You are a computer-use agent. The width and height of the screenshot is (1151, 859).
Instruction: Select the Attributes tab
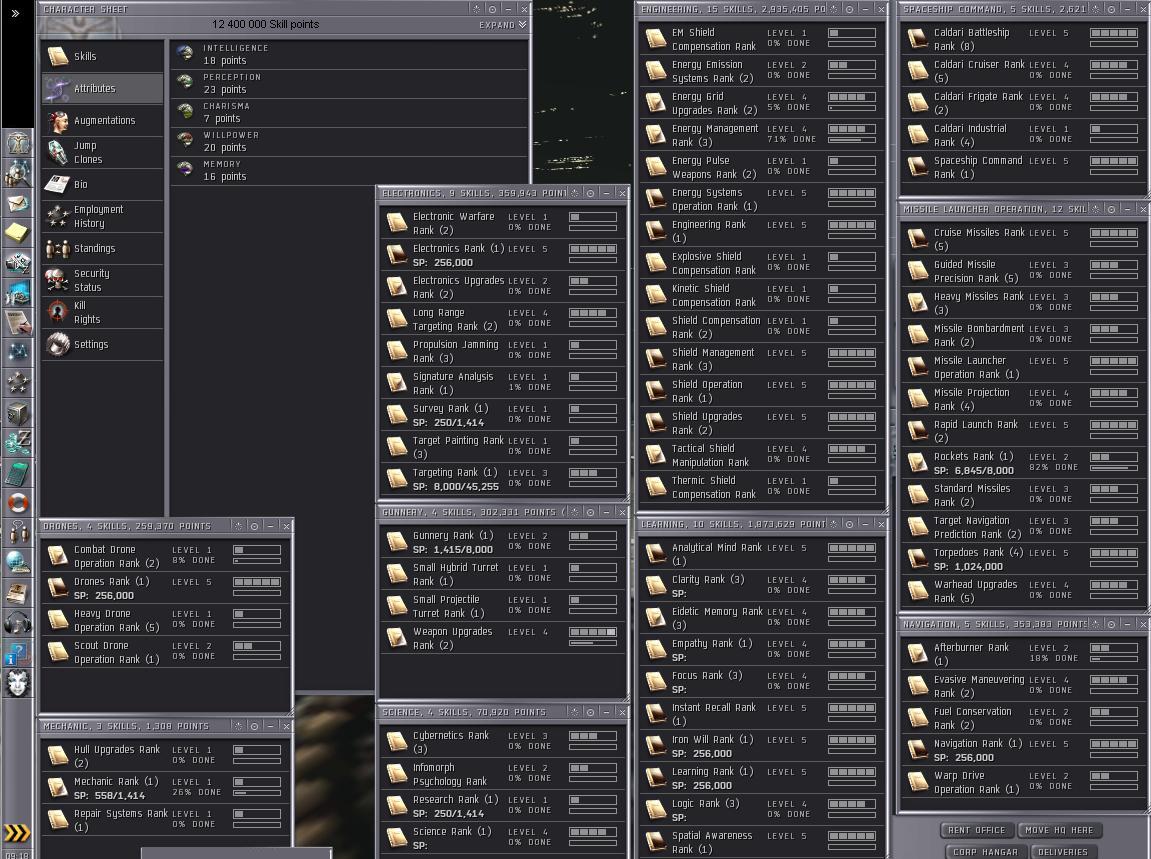pos(102,88)
